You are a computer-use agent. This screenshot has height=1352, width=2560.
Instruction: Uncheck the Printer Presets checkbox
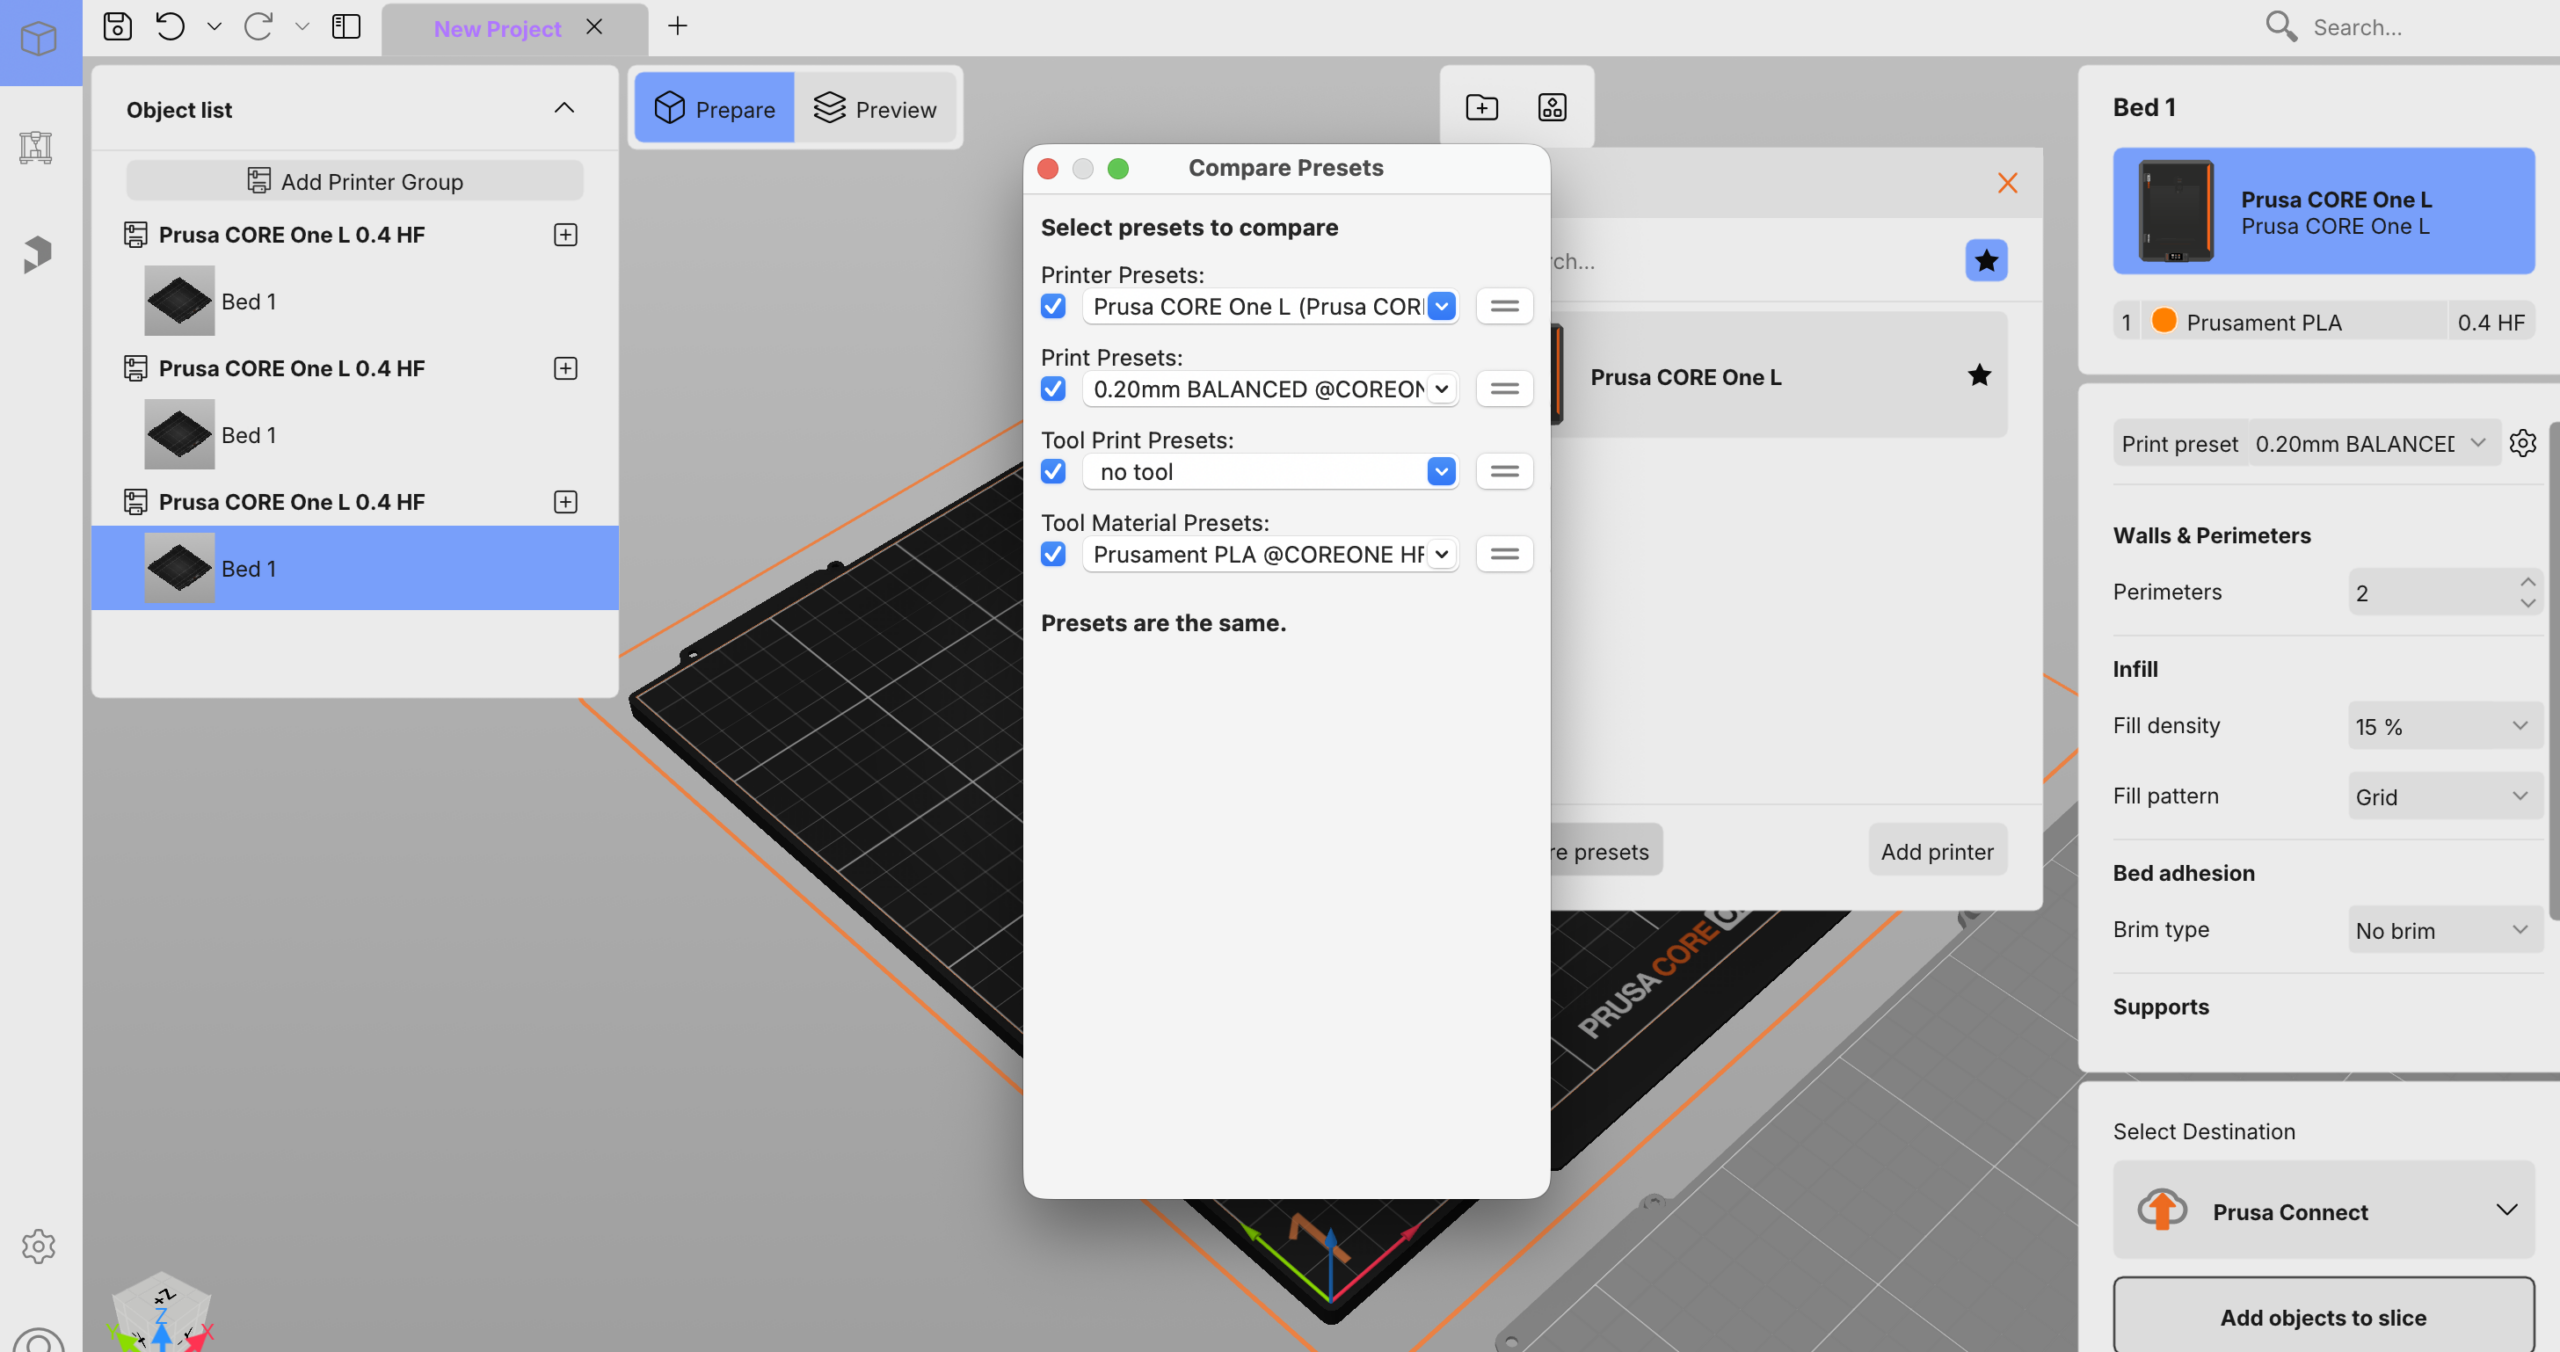tap(1053, 306)
